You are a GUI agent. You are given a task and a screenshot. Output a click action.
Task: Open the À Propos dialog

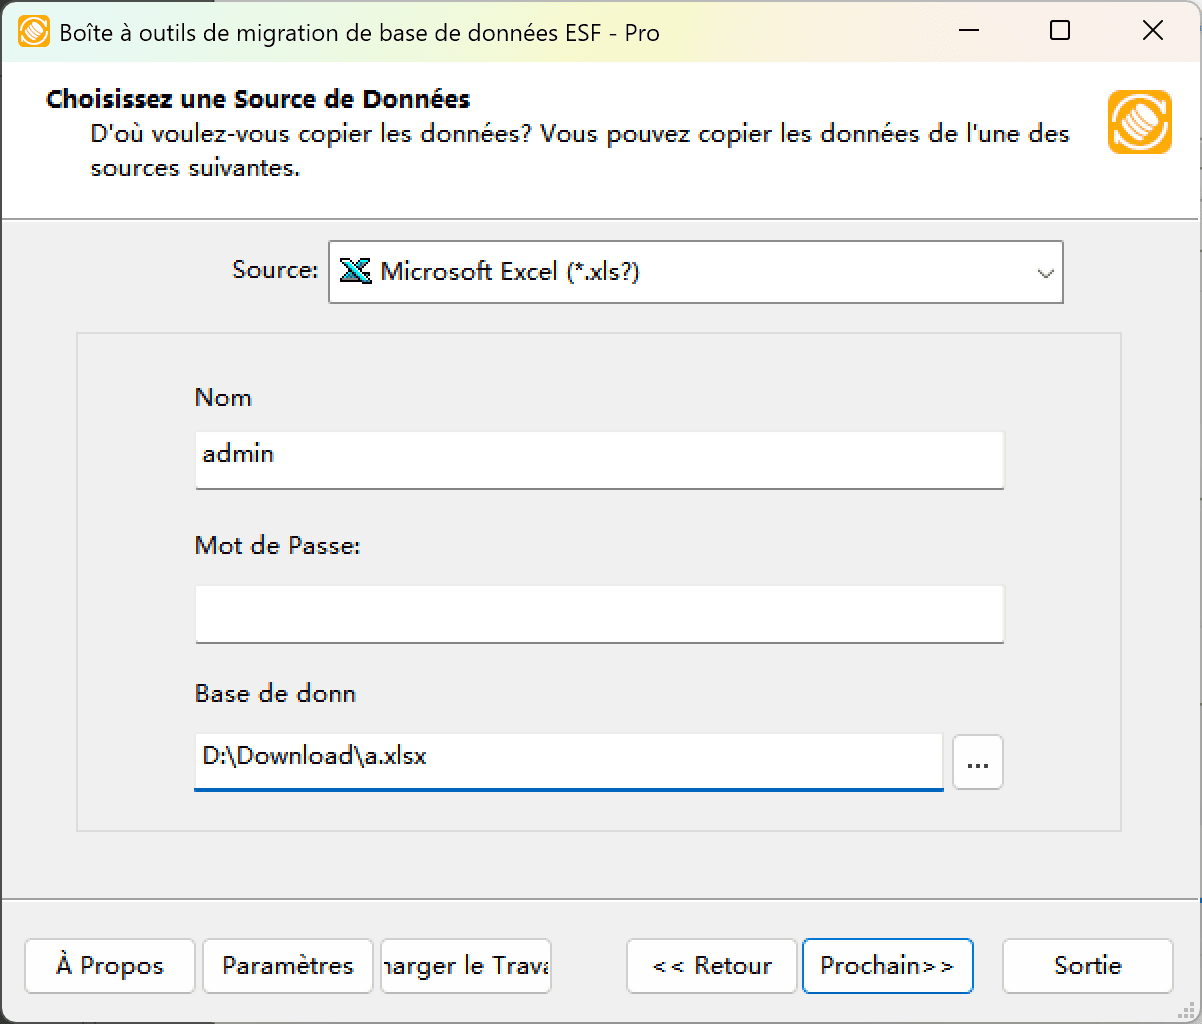pyautogui.click(x=109, y=966)
